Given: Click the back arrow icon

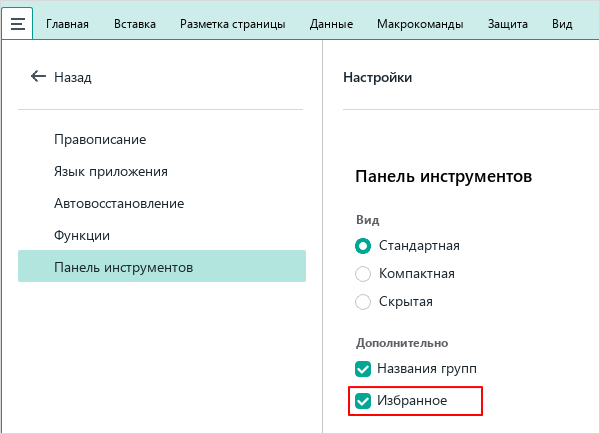Looking at the screenshot, I should tap(38, 77).
